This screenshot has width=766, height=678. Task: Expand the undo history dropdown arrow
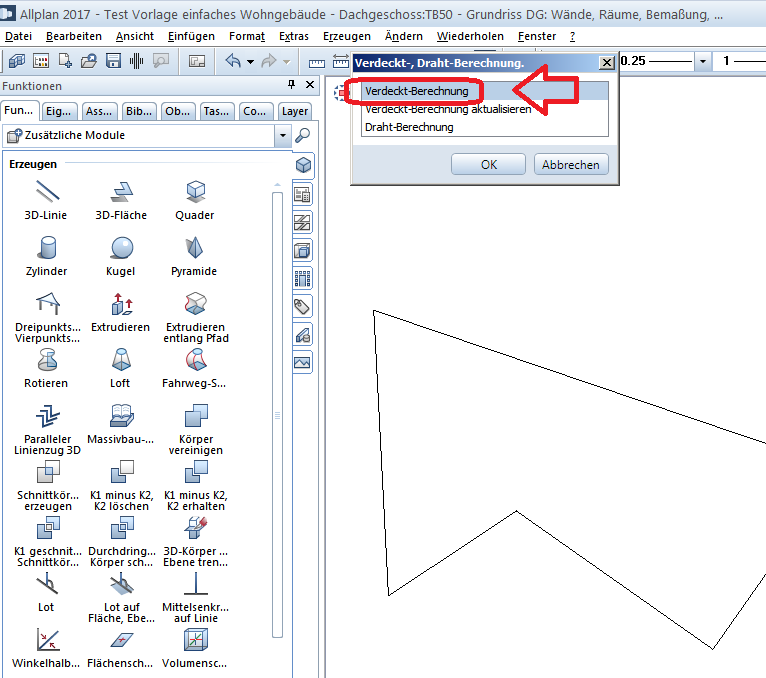250,62
